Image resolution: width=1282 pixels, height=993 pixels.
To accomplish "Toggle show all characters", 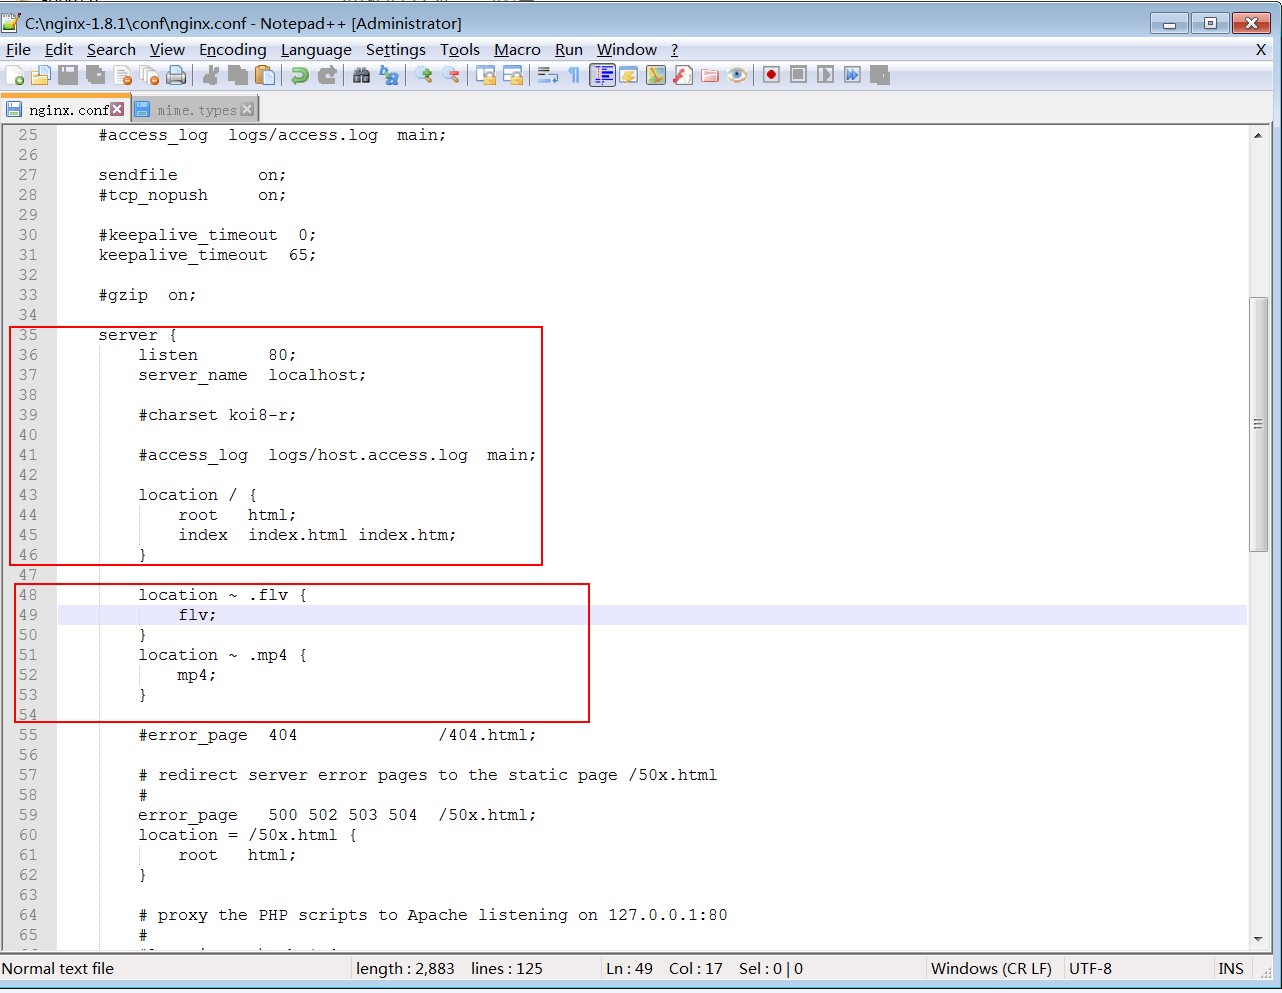I will pos(574,75).
